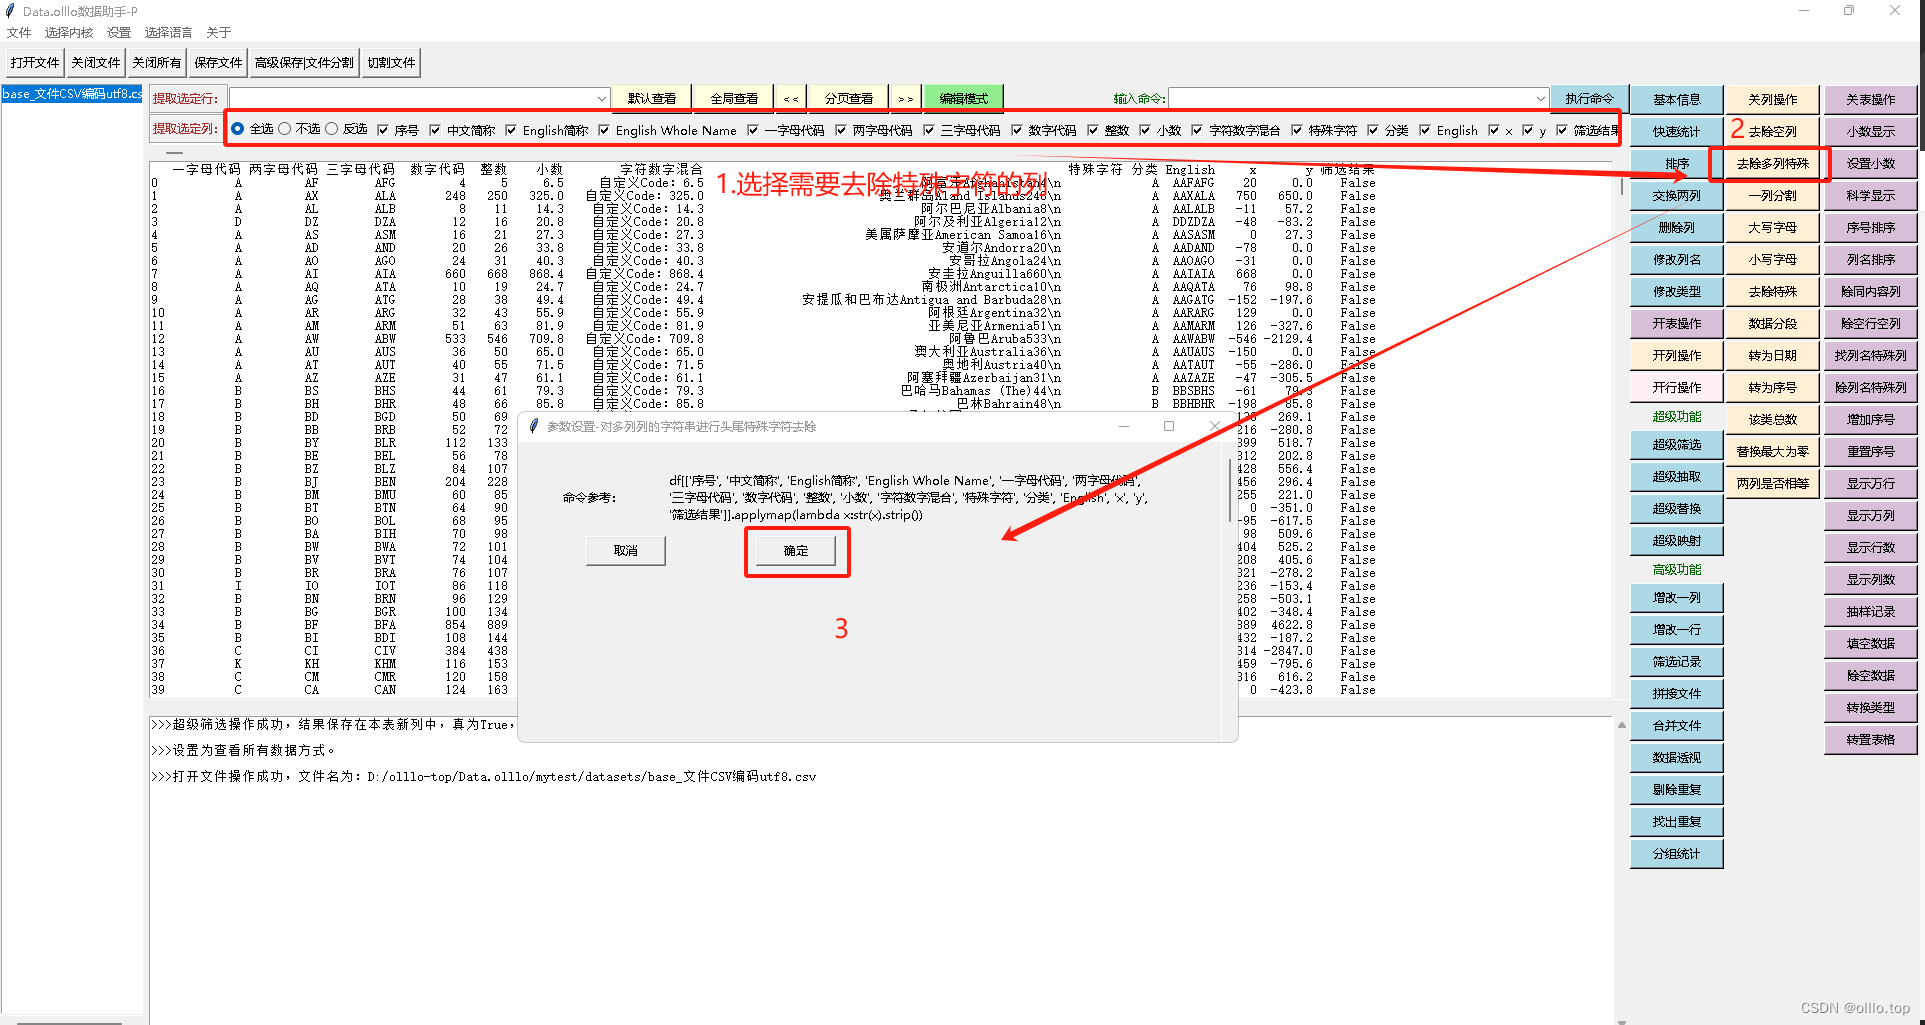Open the 设置 menu

(118, 32)
